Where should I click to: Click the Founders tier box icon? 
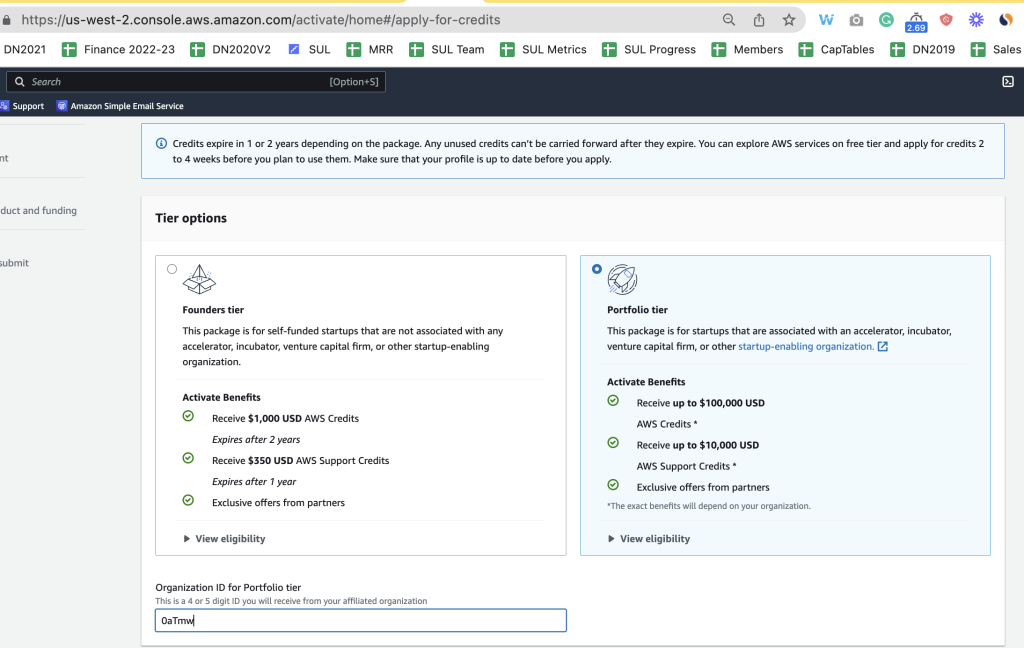coord(199,279)
